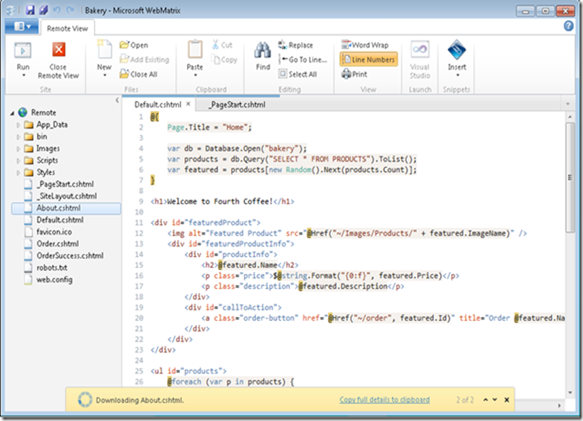The height and width of the screenshot is (421, 583).
Task: Toggle Word Wrap in View group
Action: [x=365, y=45]
